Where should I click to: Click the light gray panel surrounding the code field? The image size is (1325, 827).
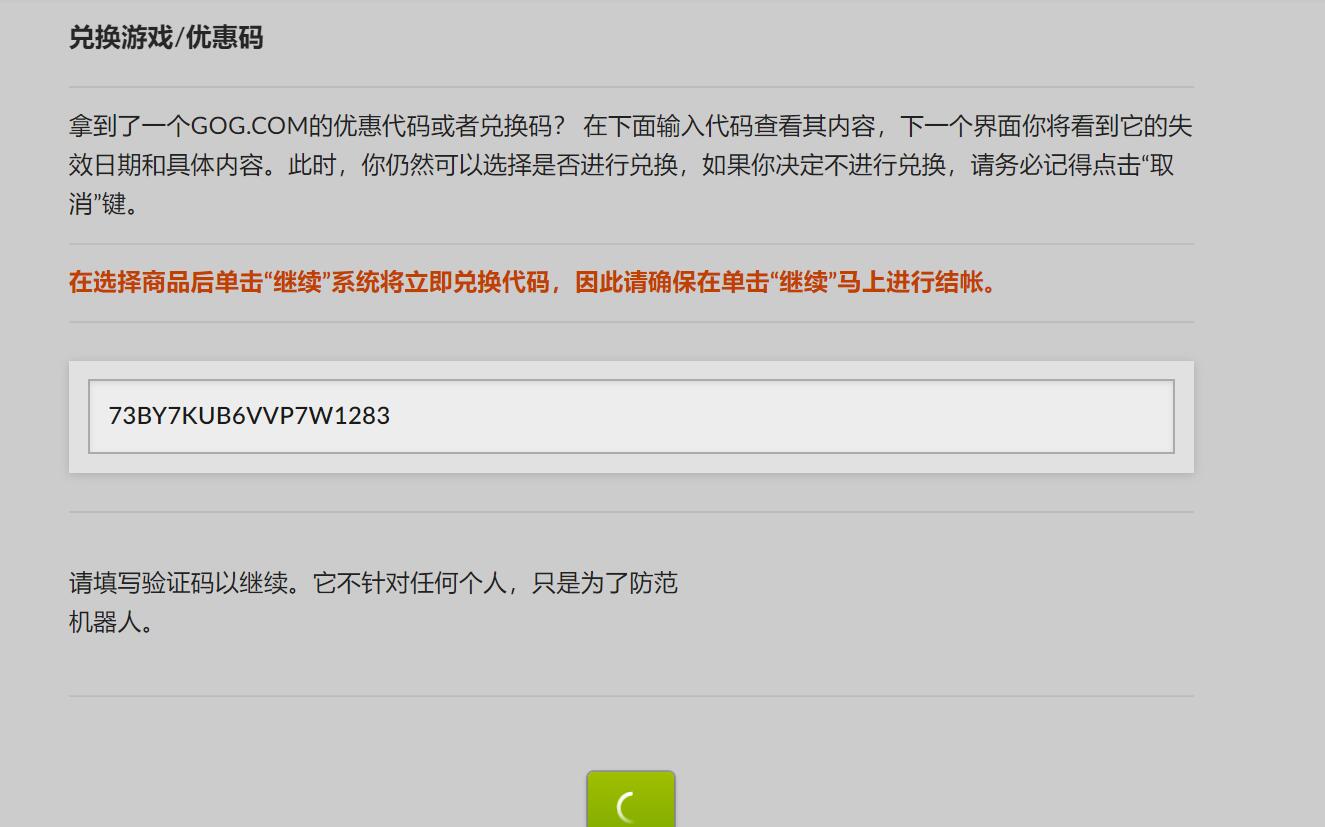pyautogui.click(x=631, y=417)
